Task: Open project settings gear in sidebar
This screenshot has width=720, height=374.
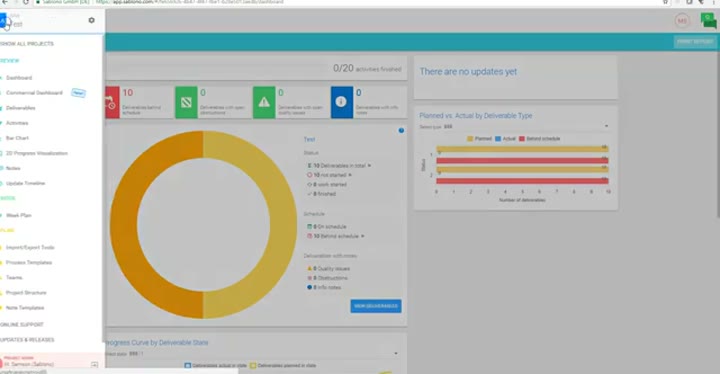Action: (x=91, y=20)
